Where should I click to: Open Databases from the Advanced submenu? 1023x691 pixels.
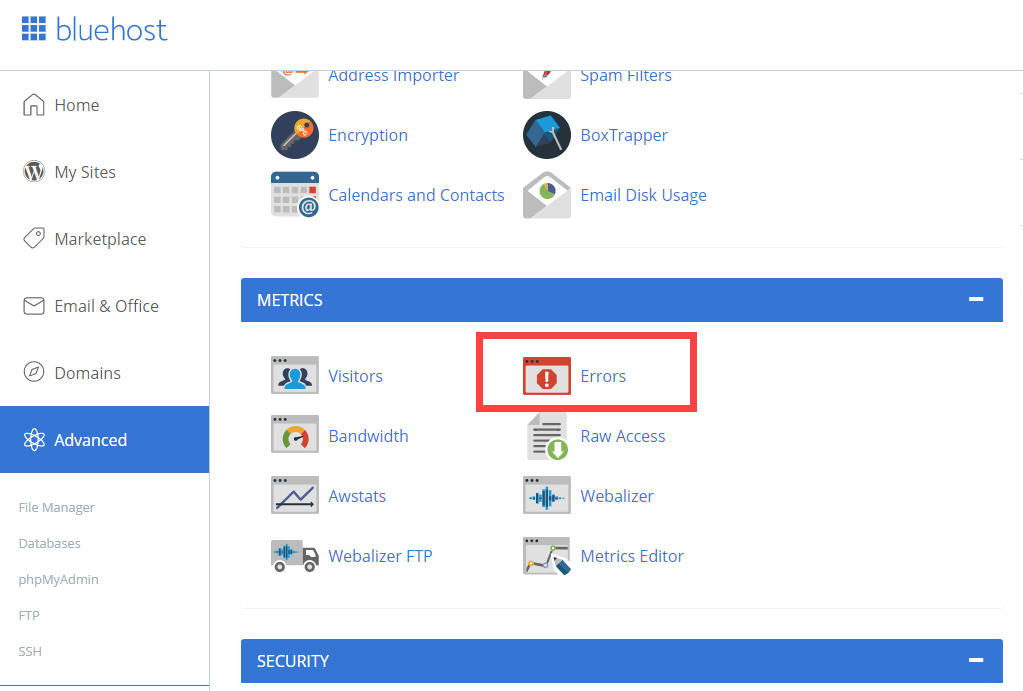(50, 543)
